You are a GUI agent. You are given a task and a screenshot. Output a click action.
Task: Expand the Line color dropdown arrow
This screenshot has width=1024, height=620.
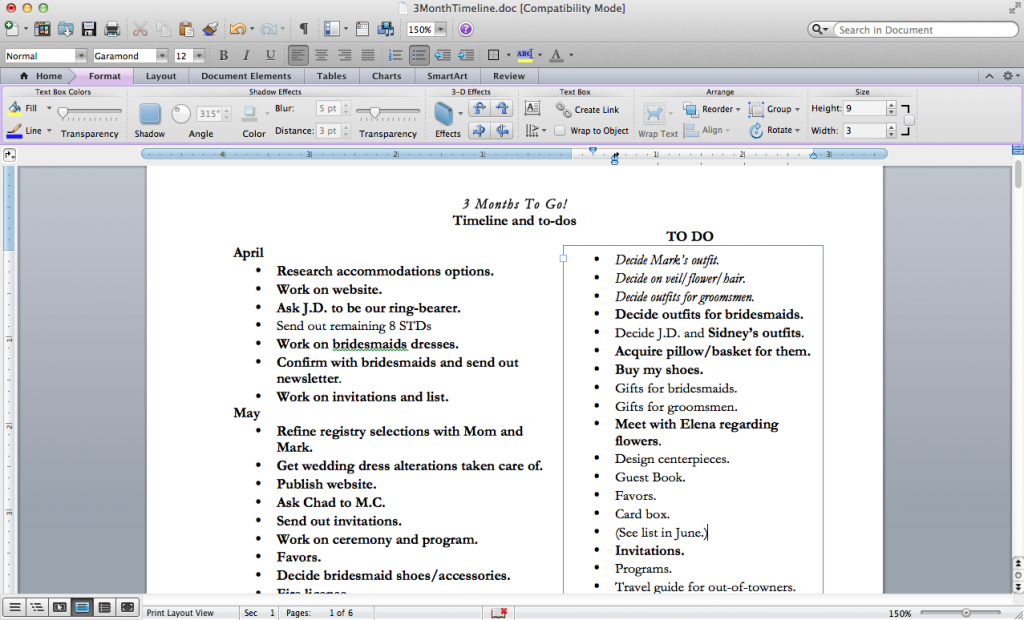(49, 131)
